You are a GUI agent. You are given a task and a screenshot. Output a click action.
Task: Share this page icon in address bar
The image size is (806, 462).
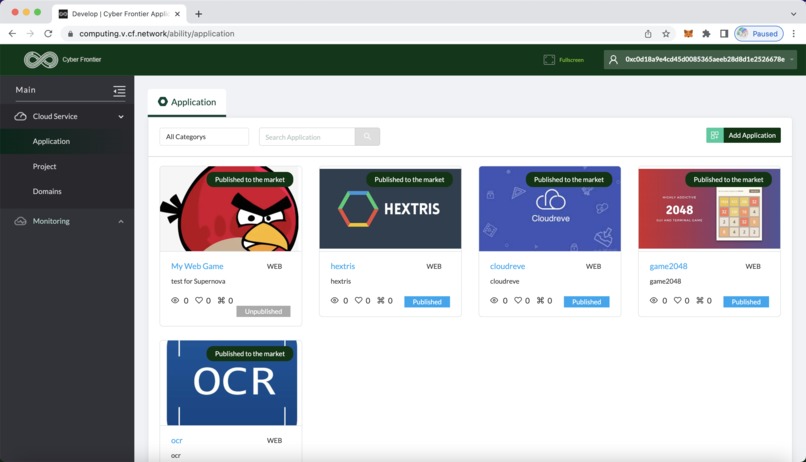click(648, 33)
